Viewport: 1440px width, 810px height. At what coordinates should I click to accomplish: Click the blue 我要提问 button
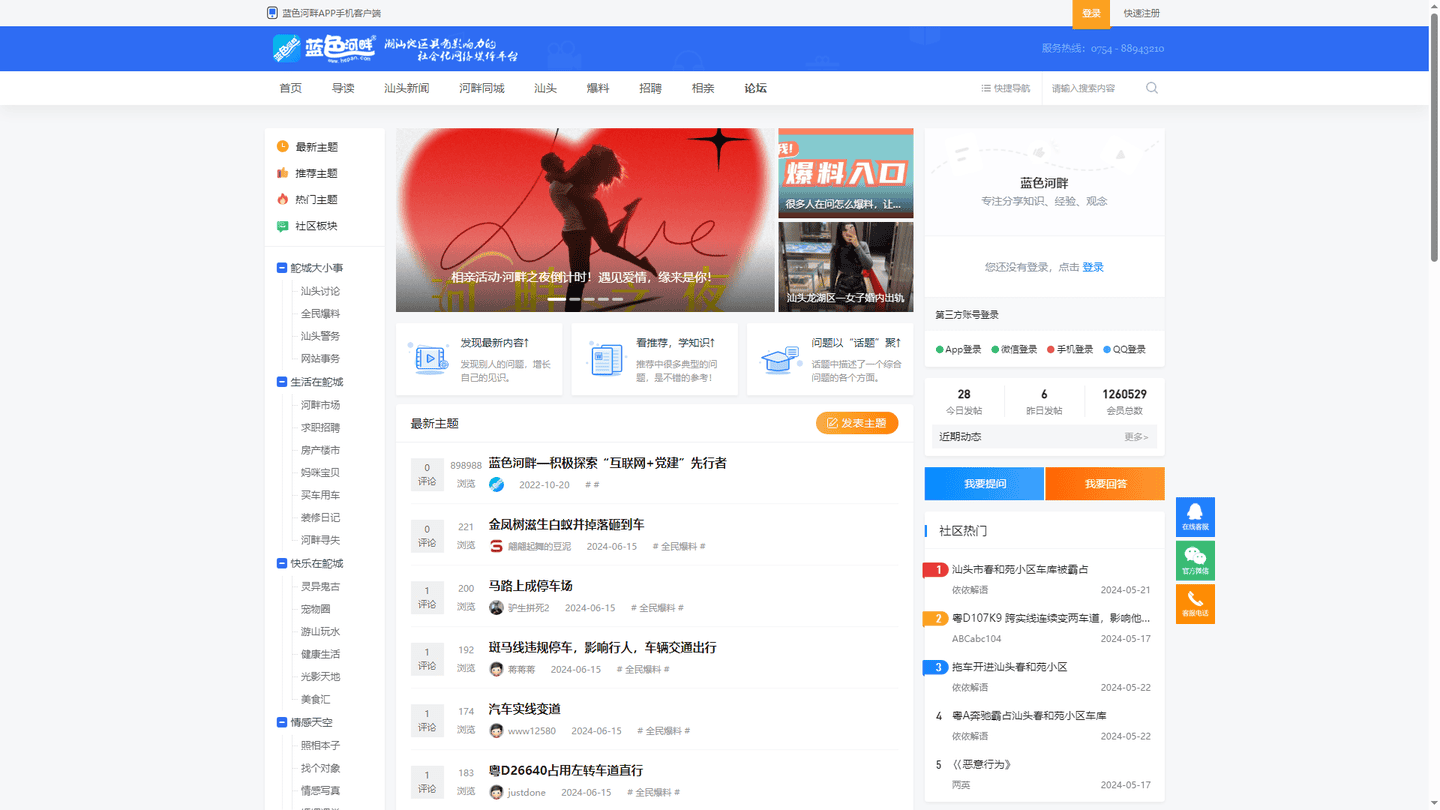coord(984,483)
